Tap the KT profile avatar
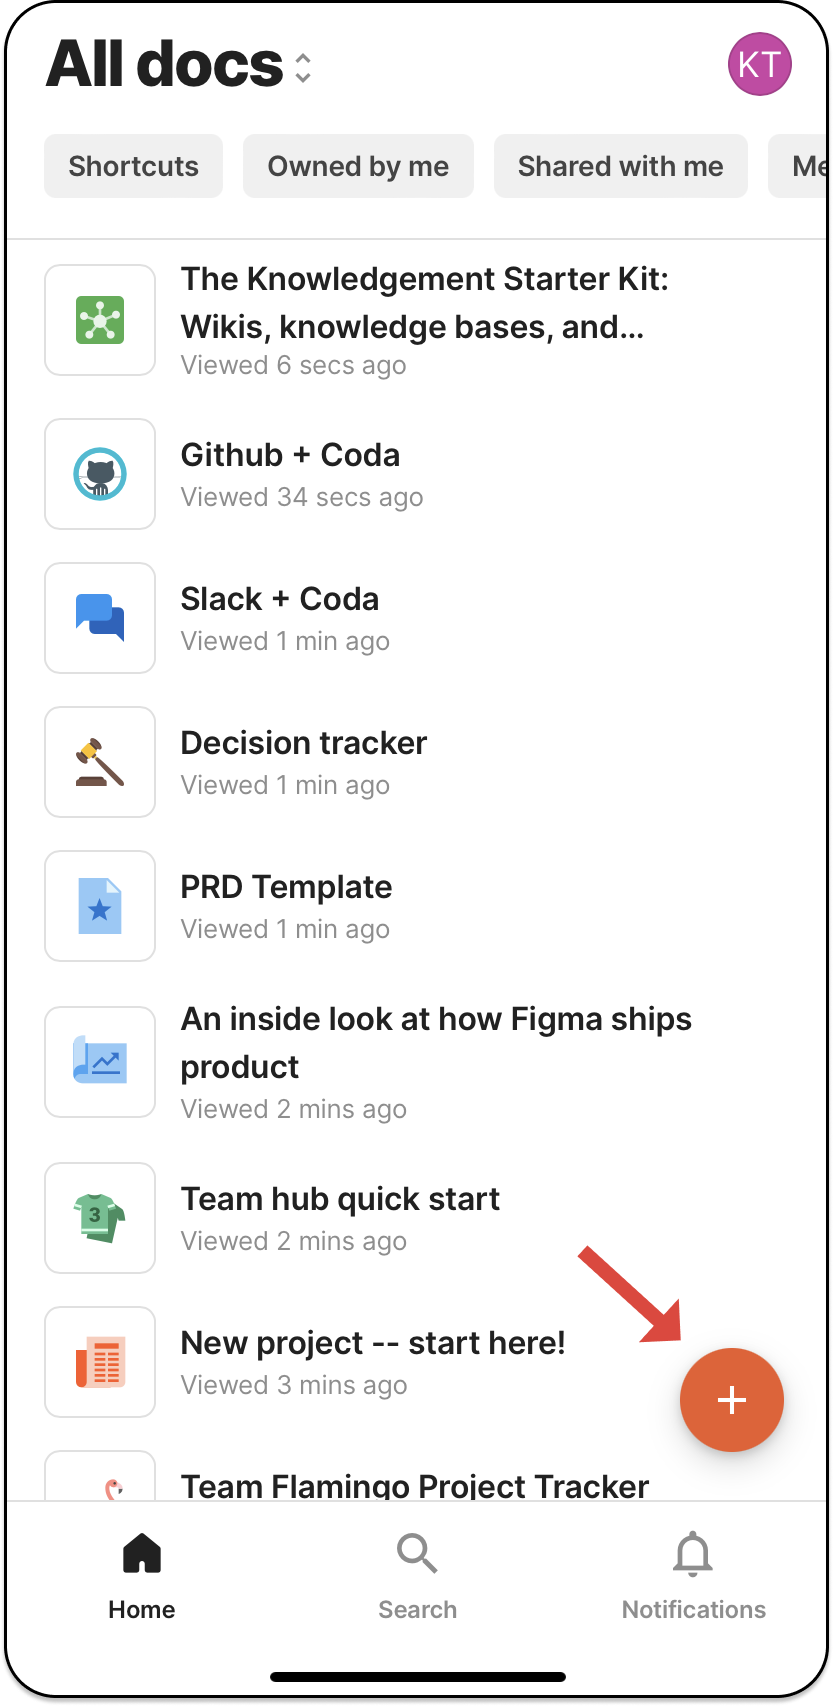 click(x=760, y=64)
